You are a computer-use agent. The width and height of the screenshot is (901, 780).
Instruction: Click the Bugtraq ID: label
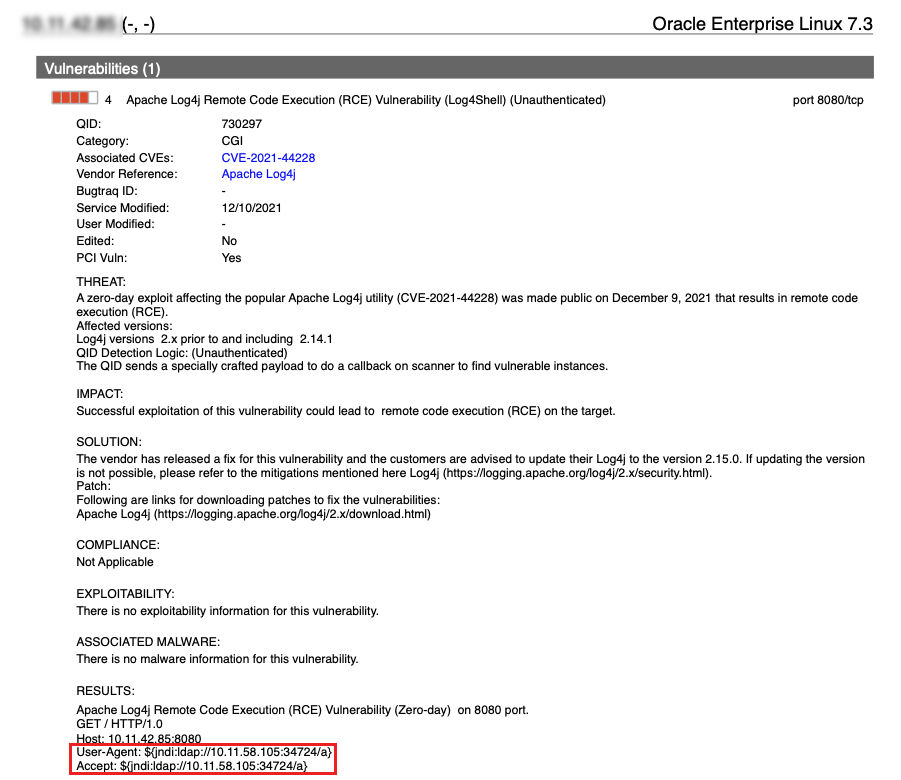[x=107, y=191]
